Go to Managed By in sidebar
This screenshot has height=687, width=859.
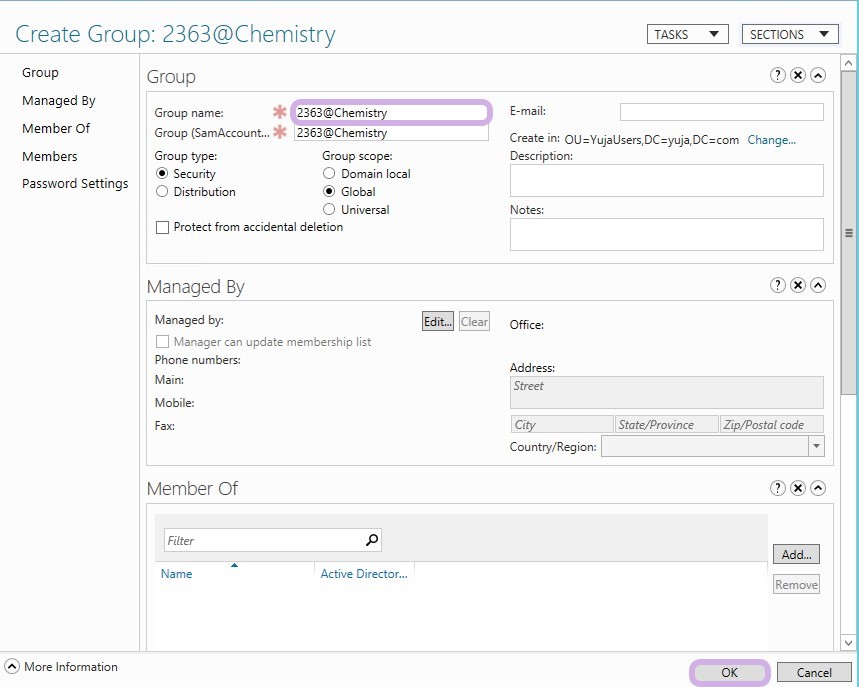(x=59, y=101)
